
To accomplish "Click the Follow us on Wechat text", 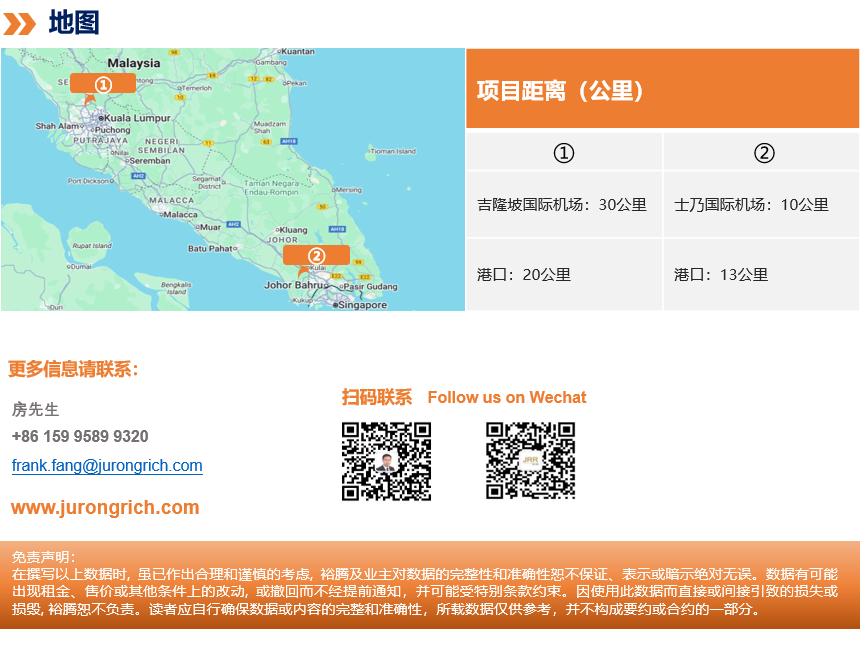I will 507,398.
